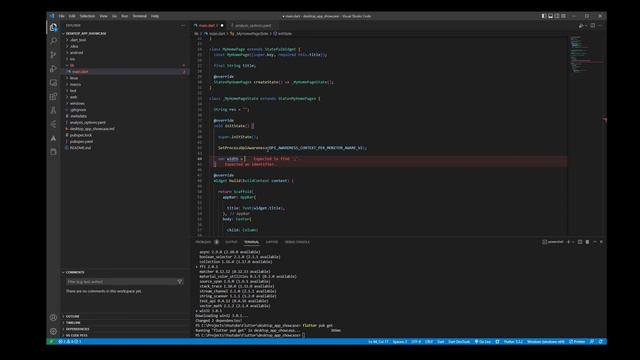
Task: Open the Accounts icon in the activity bar
Action: point(53,318)
